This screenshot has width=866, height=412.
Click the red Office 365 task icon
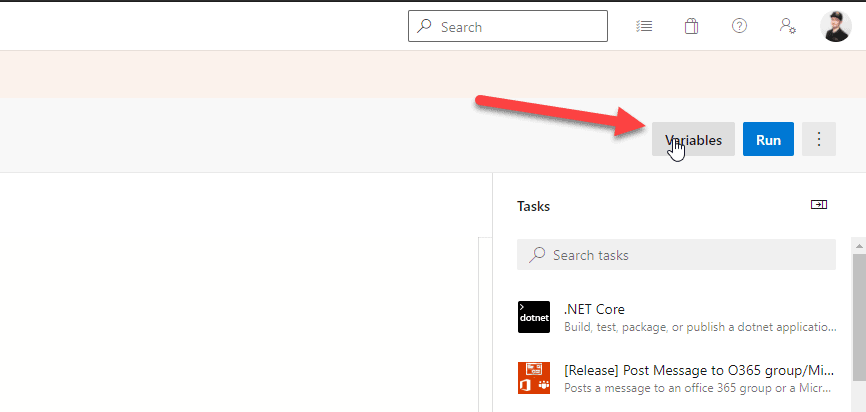[x=534, y=378]
